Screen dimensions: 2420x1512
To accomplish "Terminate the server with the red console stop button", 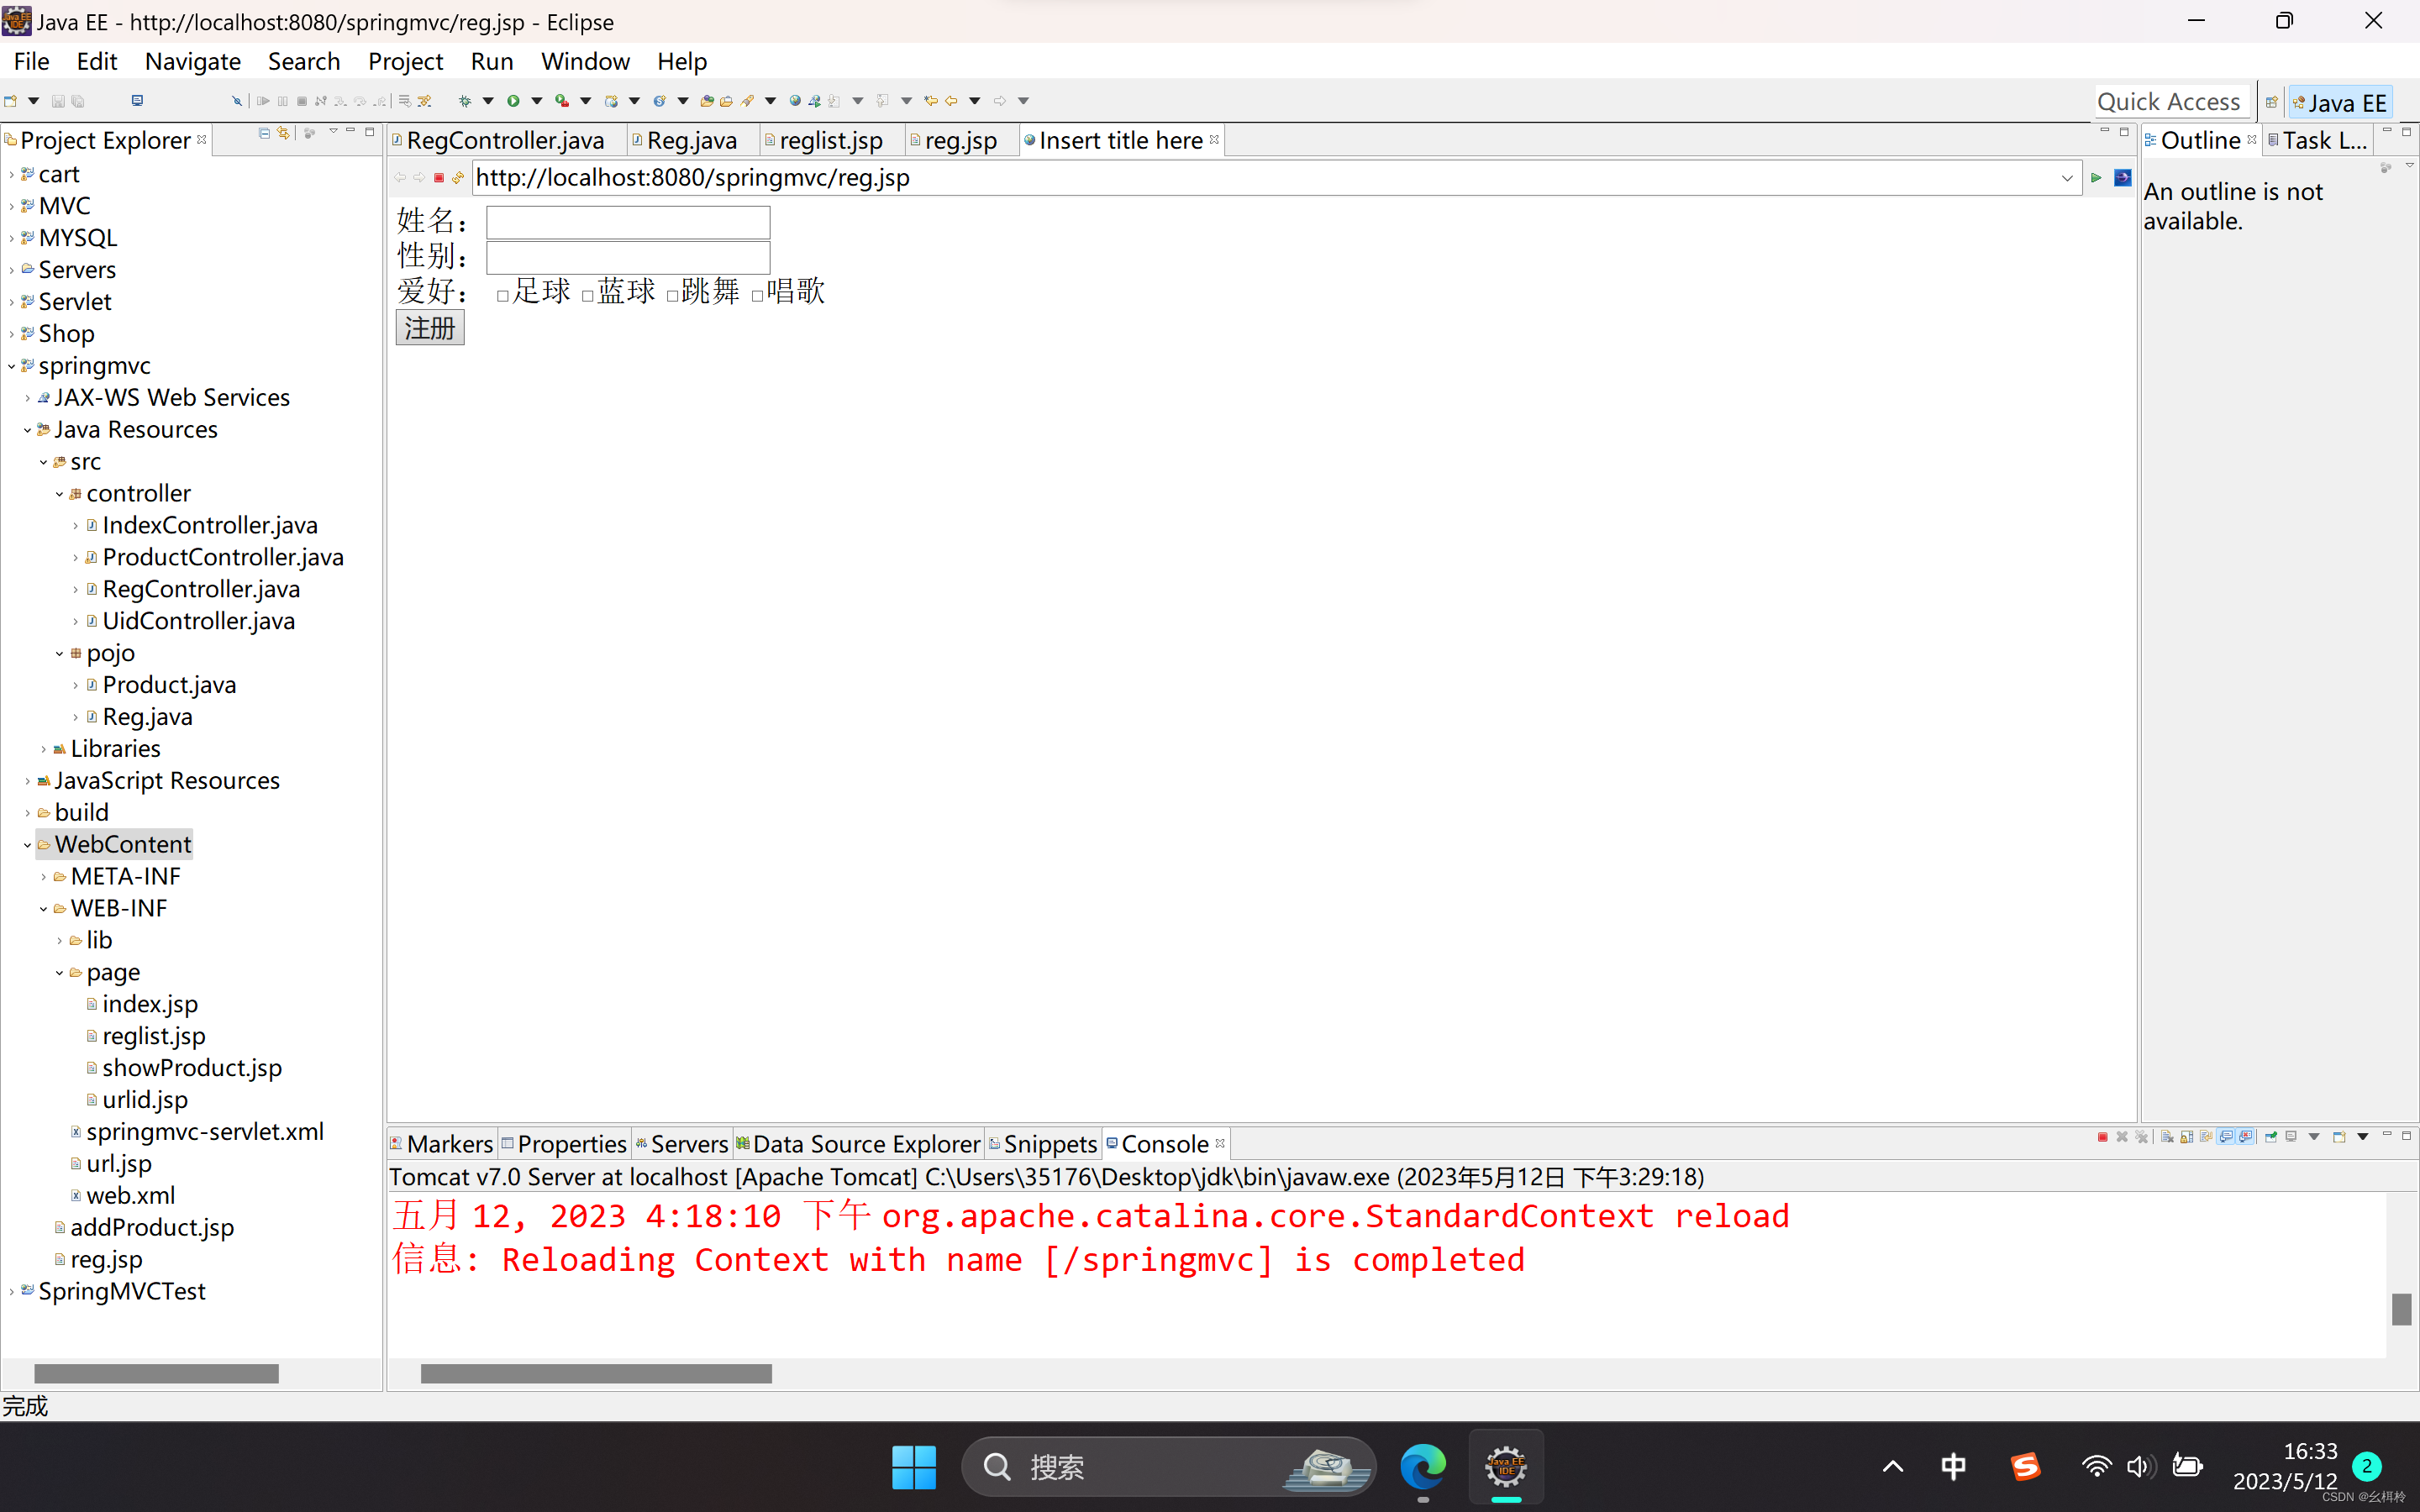I will (x=2103, y=1137).
